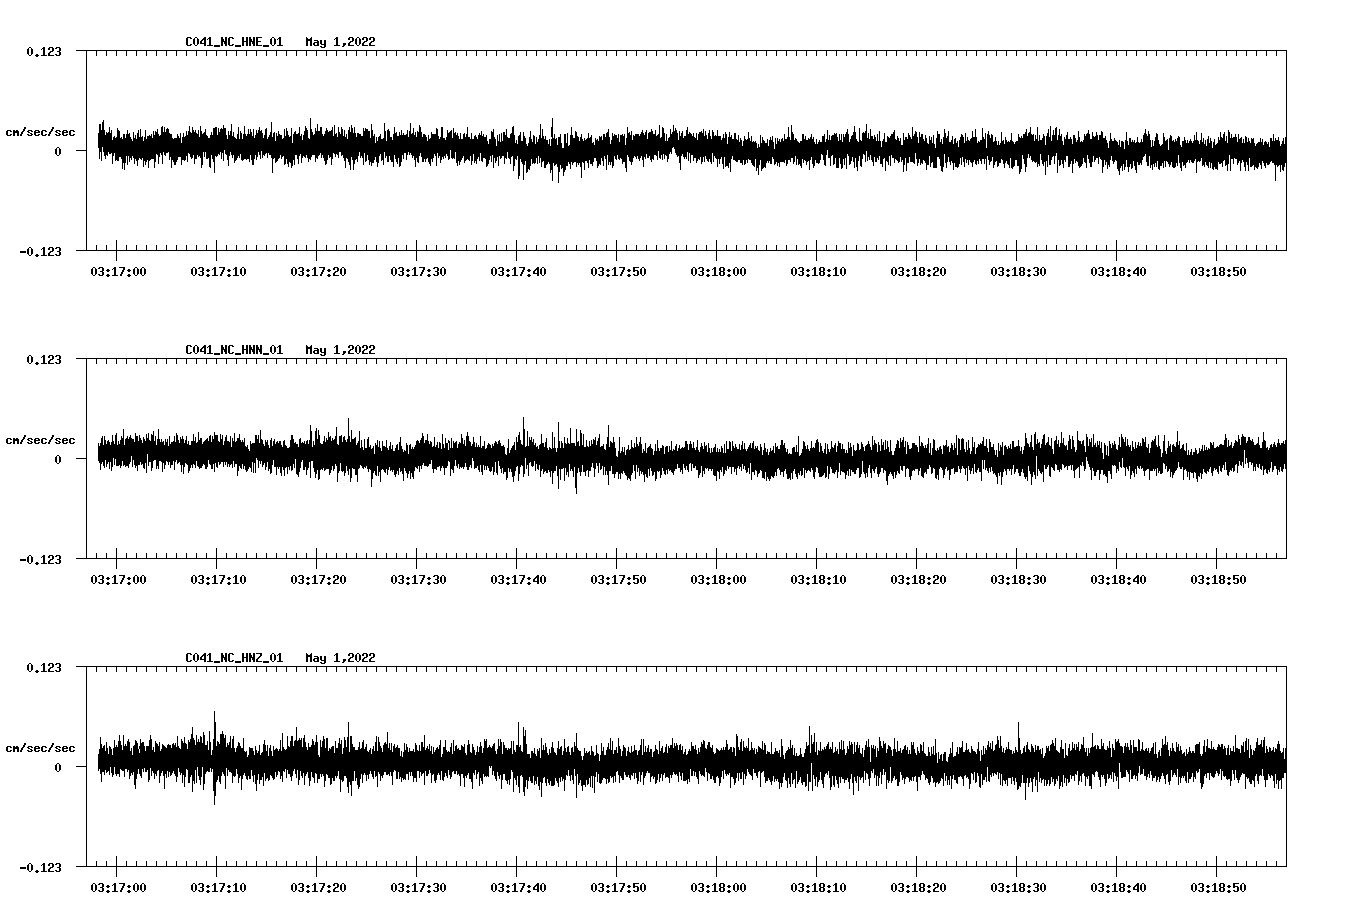Screen dimensions: 1358x924
Task: Click the May 1,2022 date on HNE plot
Action: click(341, 42)
